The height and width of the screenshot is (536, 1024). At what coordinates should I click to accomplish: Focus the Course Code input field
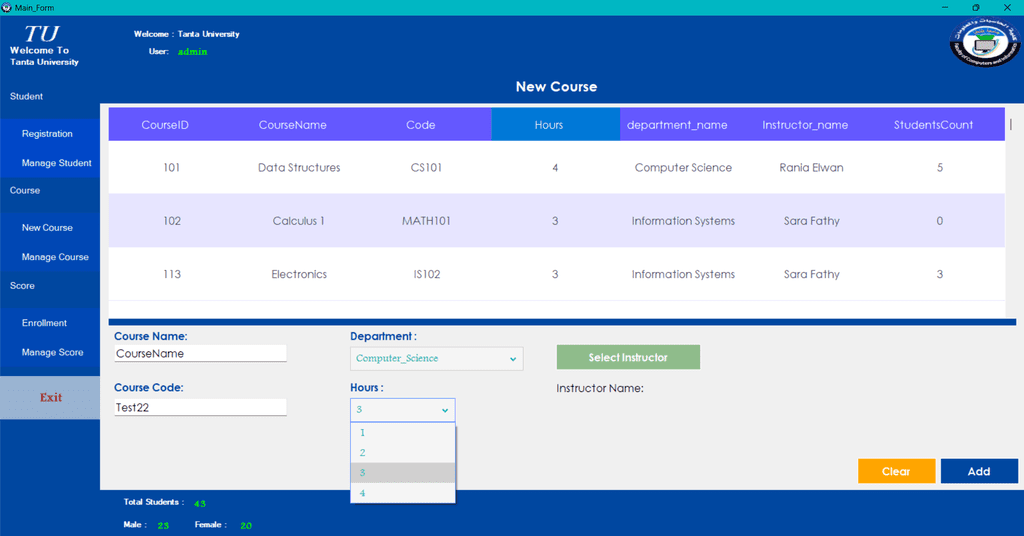(200, 407)
